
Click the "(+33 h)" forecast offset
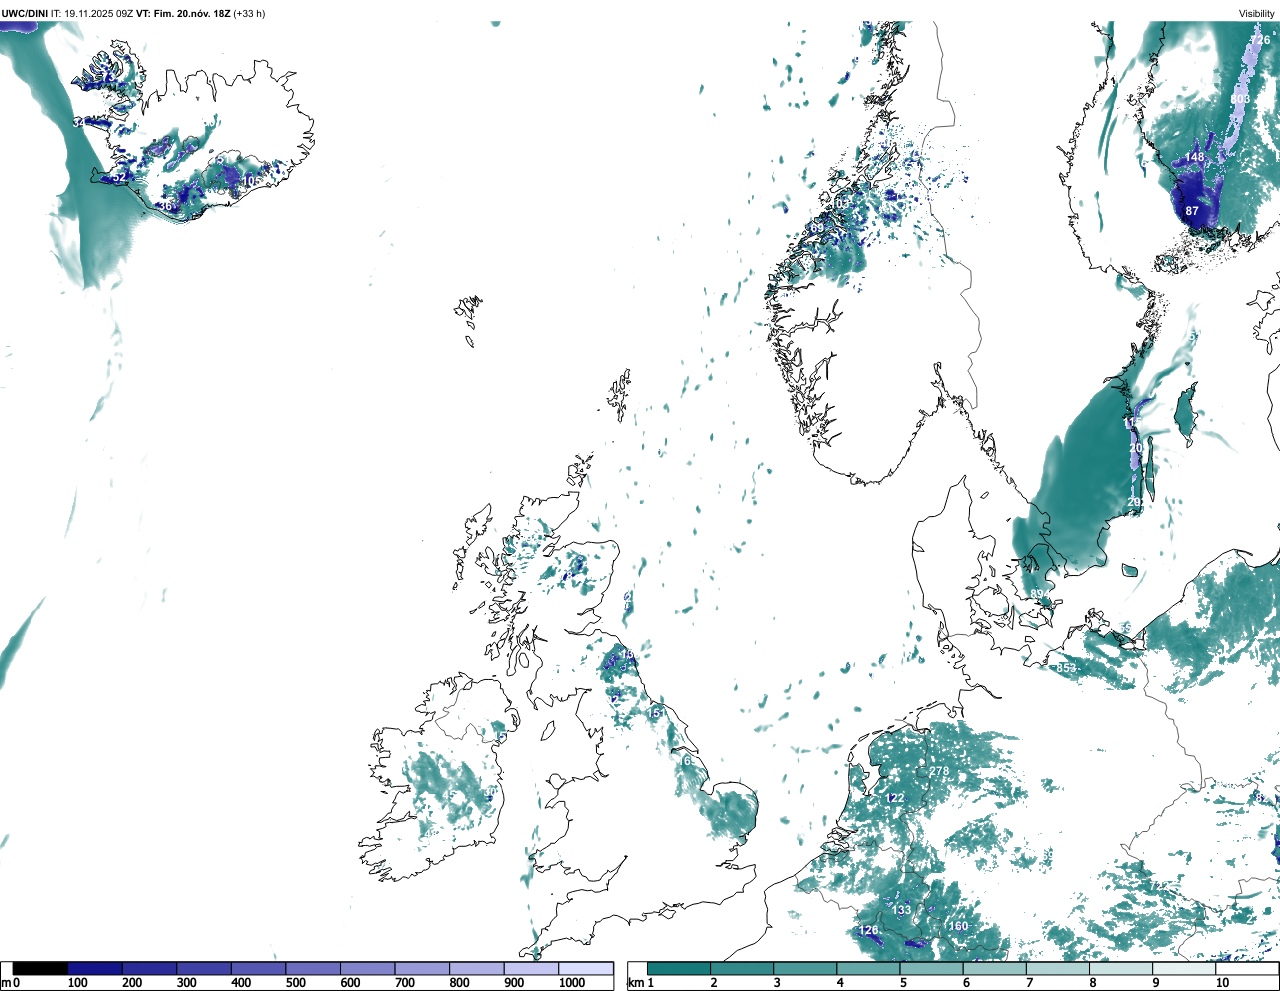tap(249, 14)
